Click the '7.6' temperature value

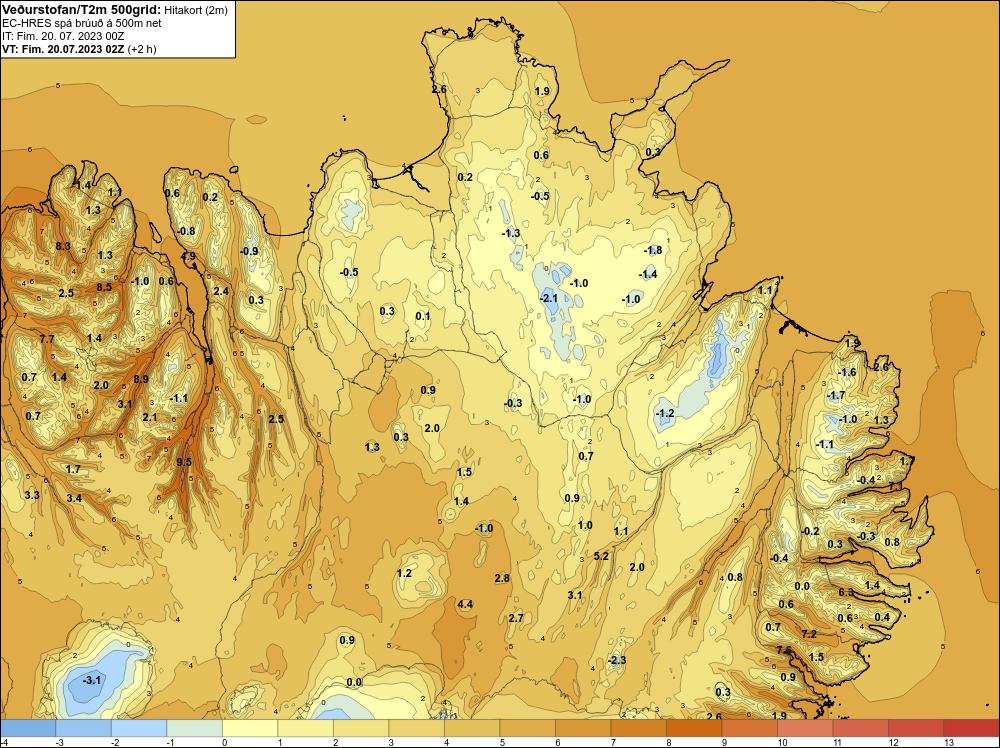coord(784,650)
